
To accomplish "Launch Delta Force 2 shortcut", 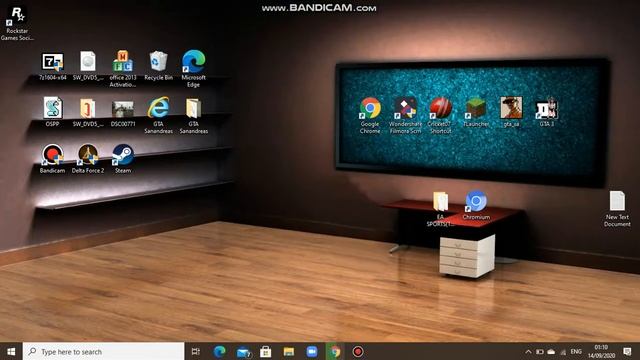I will (88, 159).
